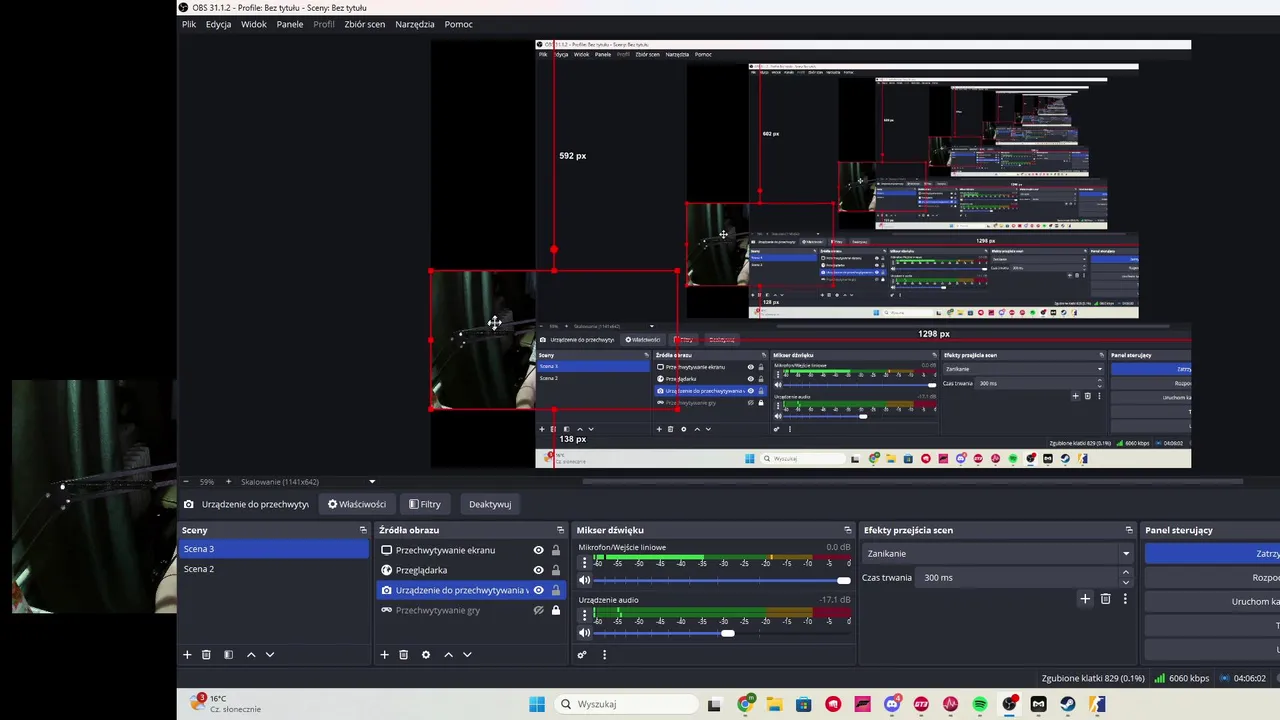Zoom out preview with minus icon
The width and height of the screenshot is (1280, 720).
click(187, 482)
